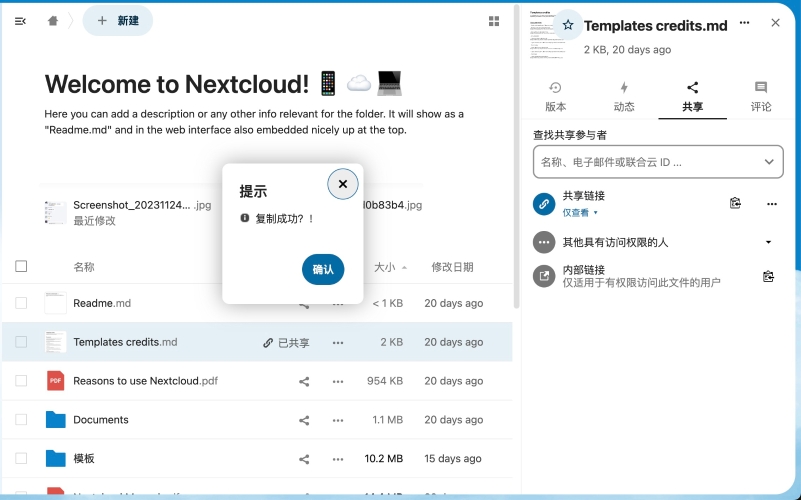Image resolution: width=801 pixels, height=500 pixels.
Task: Star Templates credits.md as favorite
Action: [x=568, y=25]
